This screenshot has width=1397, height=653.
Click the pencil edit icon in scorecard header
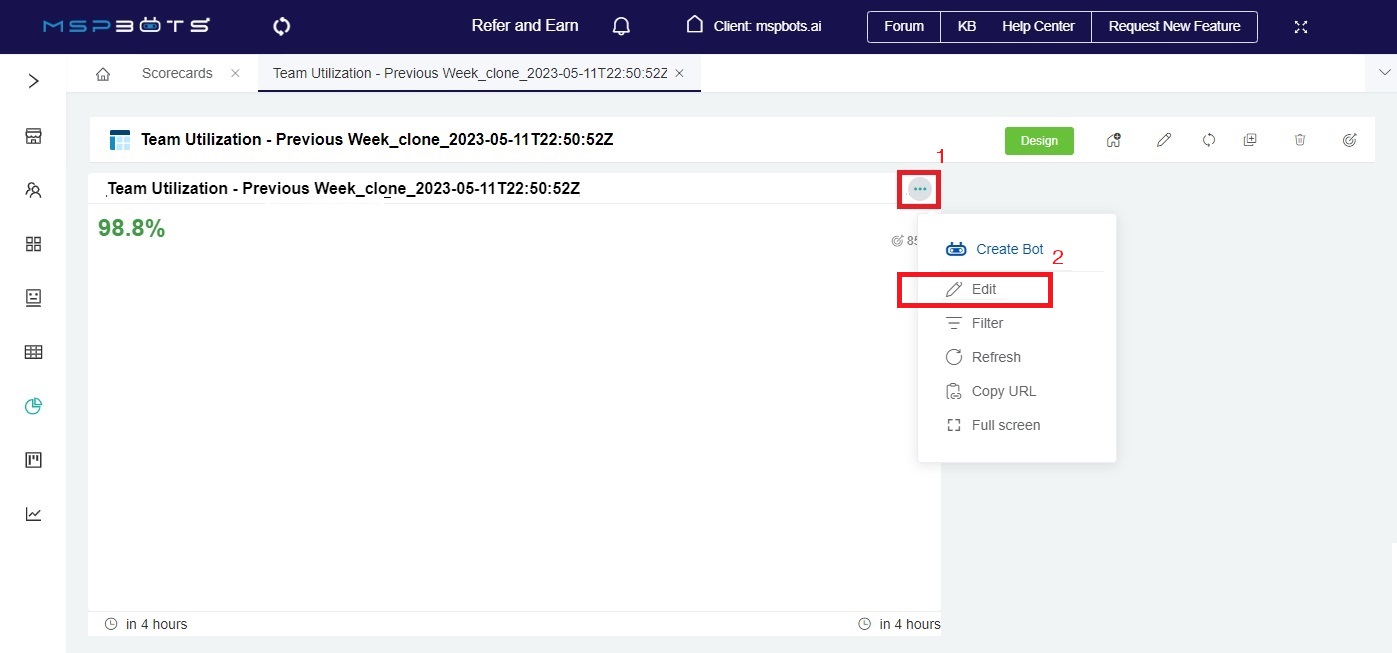(1163, 141)
